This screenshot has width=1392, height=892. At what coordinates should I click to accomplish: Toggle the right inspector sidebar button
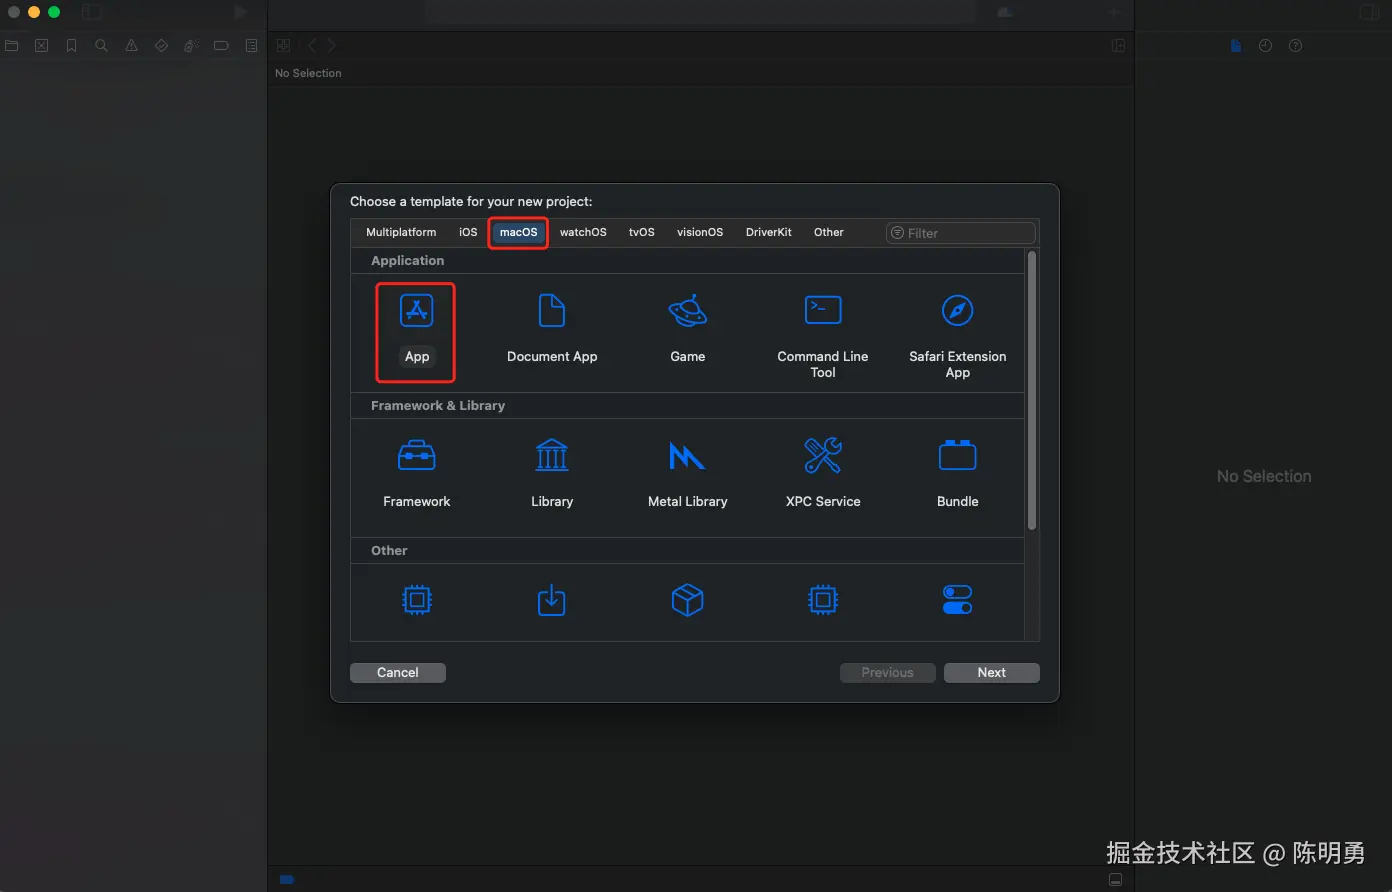tap(1369, 12)
